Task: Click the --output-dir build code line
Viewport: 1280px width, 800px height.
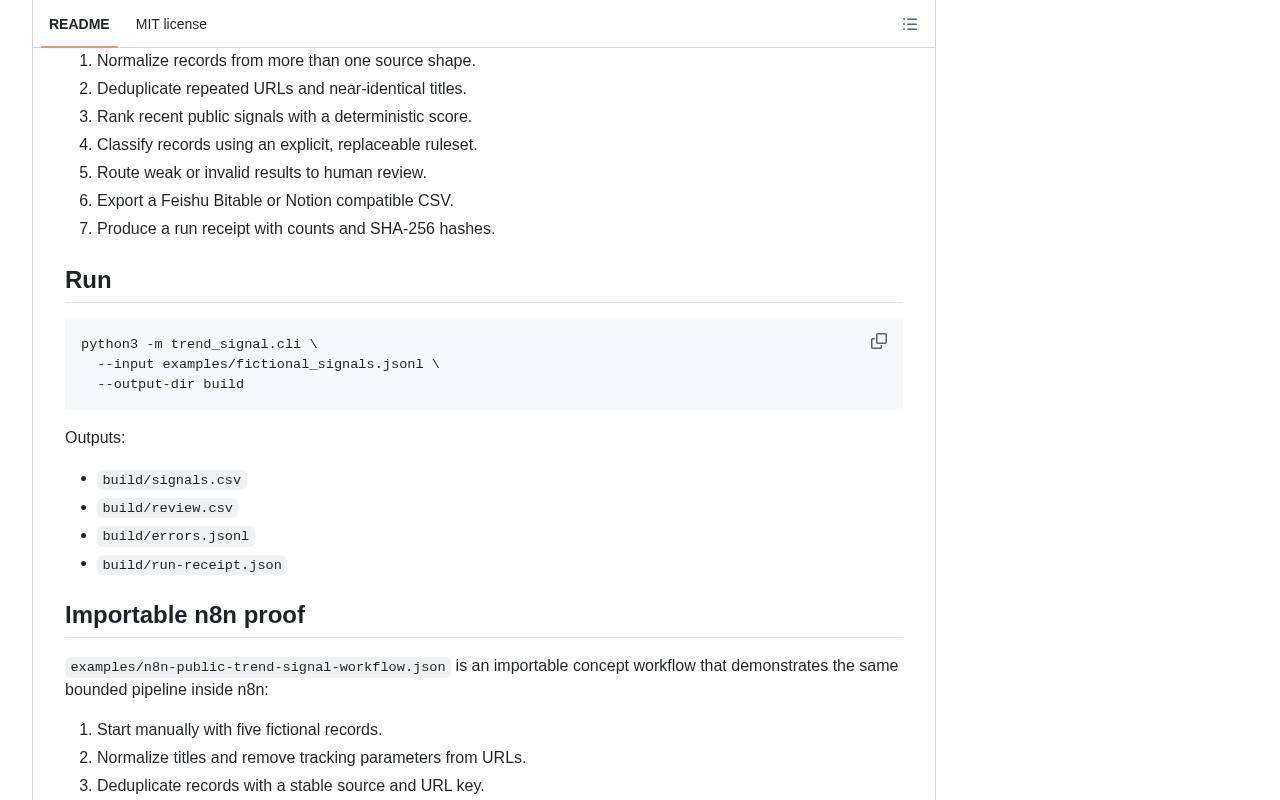Action: click(170, 384)
